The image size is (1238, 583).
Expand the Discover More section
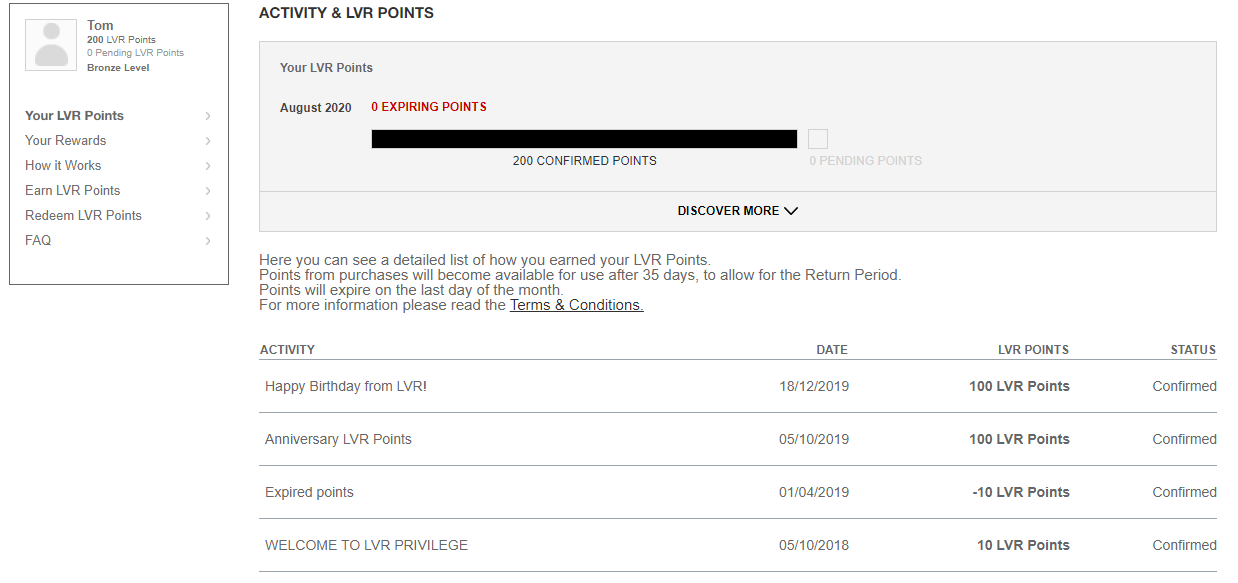click(x=738, y=211)
